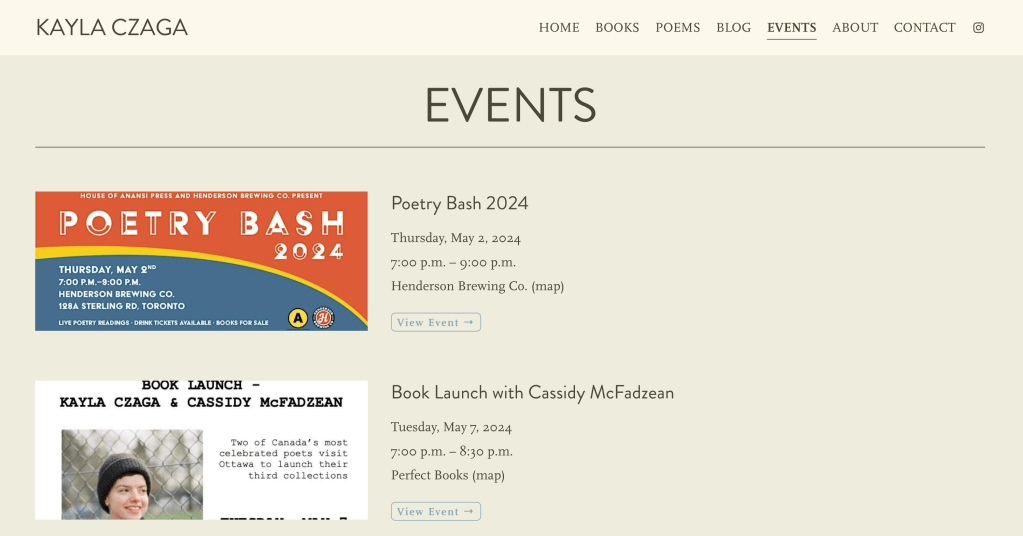Click the Thursday, May 2, 2024 date text
This screenshot has width=1023, height=536.
(455, 238)
